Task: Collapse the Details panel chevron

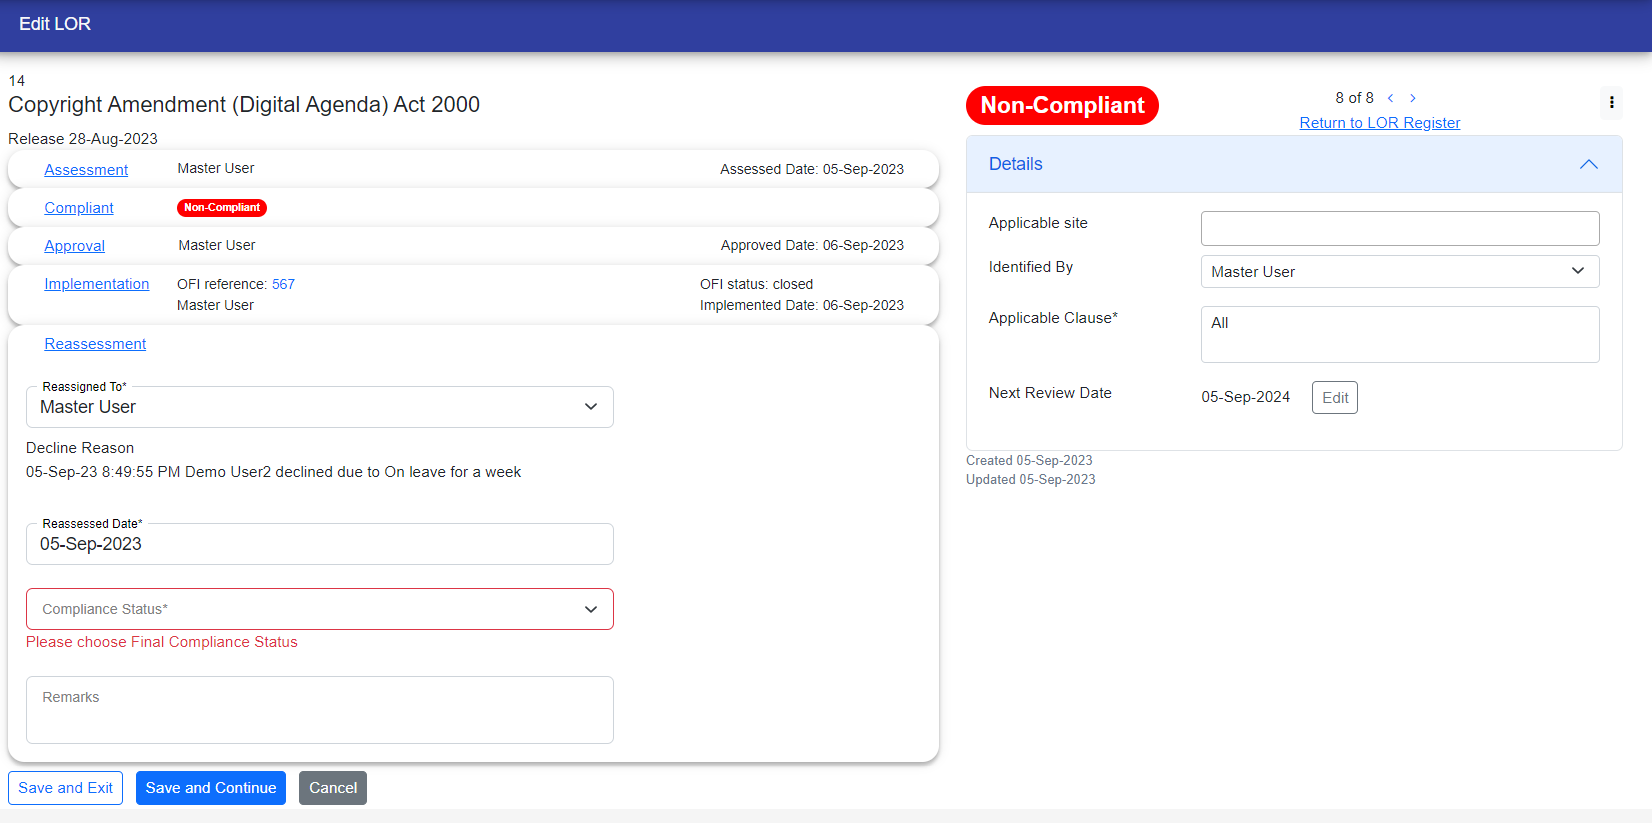Action: (x=1588, y=164)
